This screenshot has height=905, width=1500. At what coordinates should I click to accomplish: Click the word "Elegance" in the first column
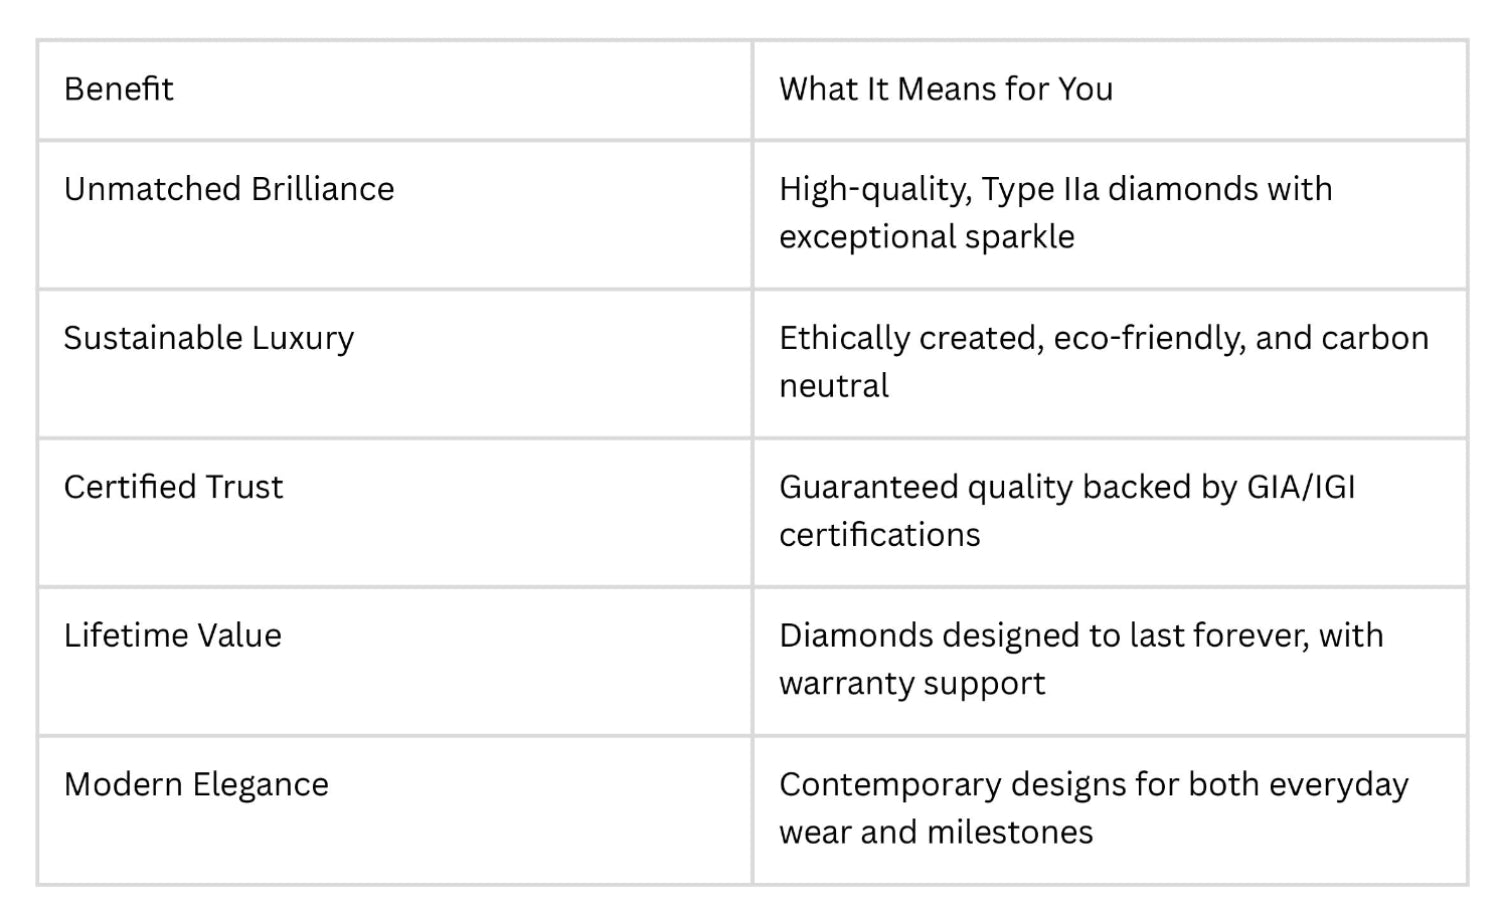tap(260, 785)
